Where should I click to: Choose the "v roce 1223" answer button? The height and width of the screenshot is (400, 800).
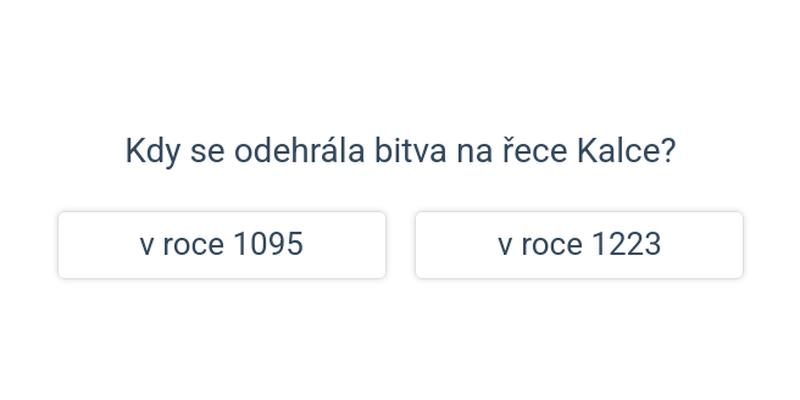[579, 245]
